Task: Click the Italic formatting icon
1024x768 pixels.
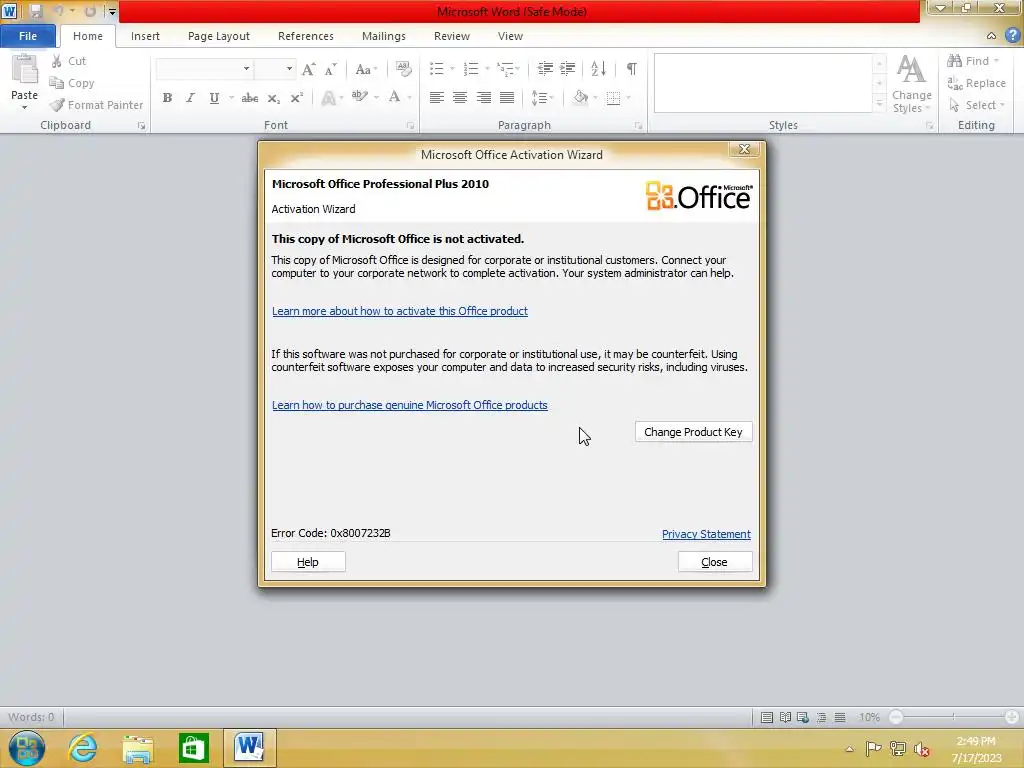Action: 190,98
